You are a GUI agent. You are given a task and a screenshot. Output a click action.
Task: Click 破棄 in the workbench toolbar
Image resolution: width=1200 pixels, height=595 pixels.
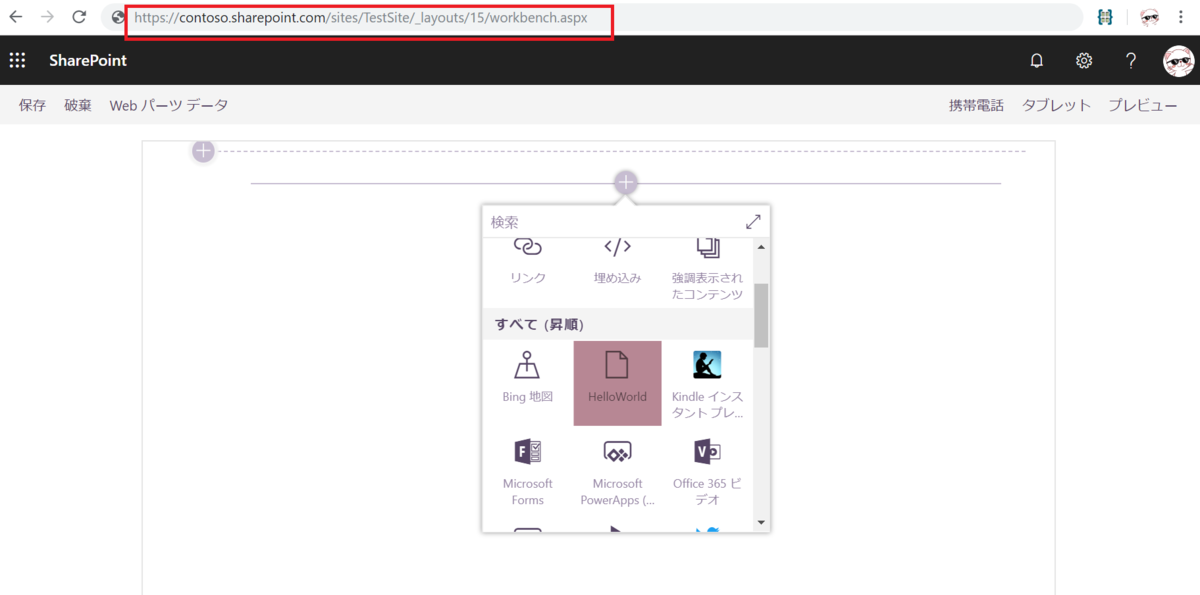coord(78,105)
